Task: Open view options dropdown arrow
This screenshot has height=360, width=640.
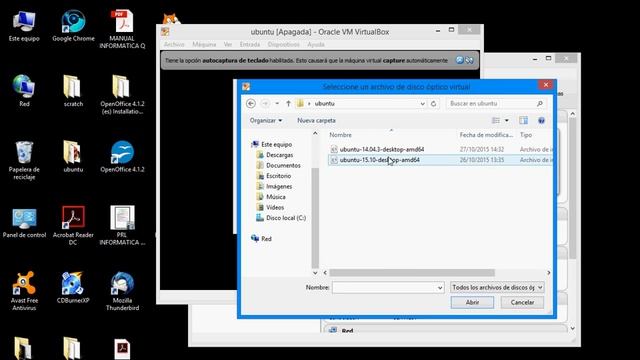Action: click(x=507, y=120)
